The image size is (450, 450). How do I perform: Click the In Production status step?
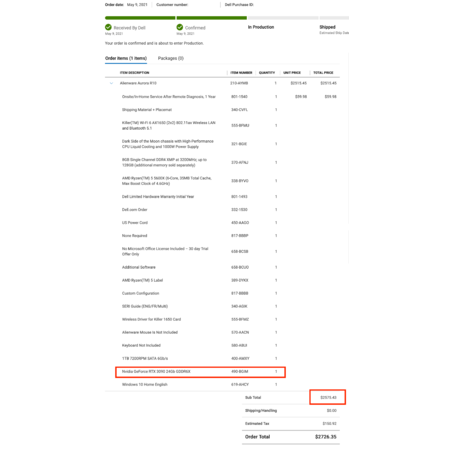(261, 27)
